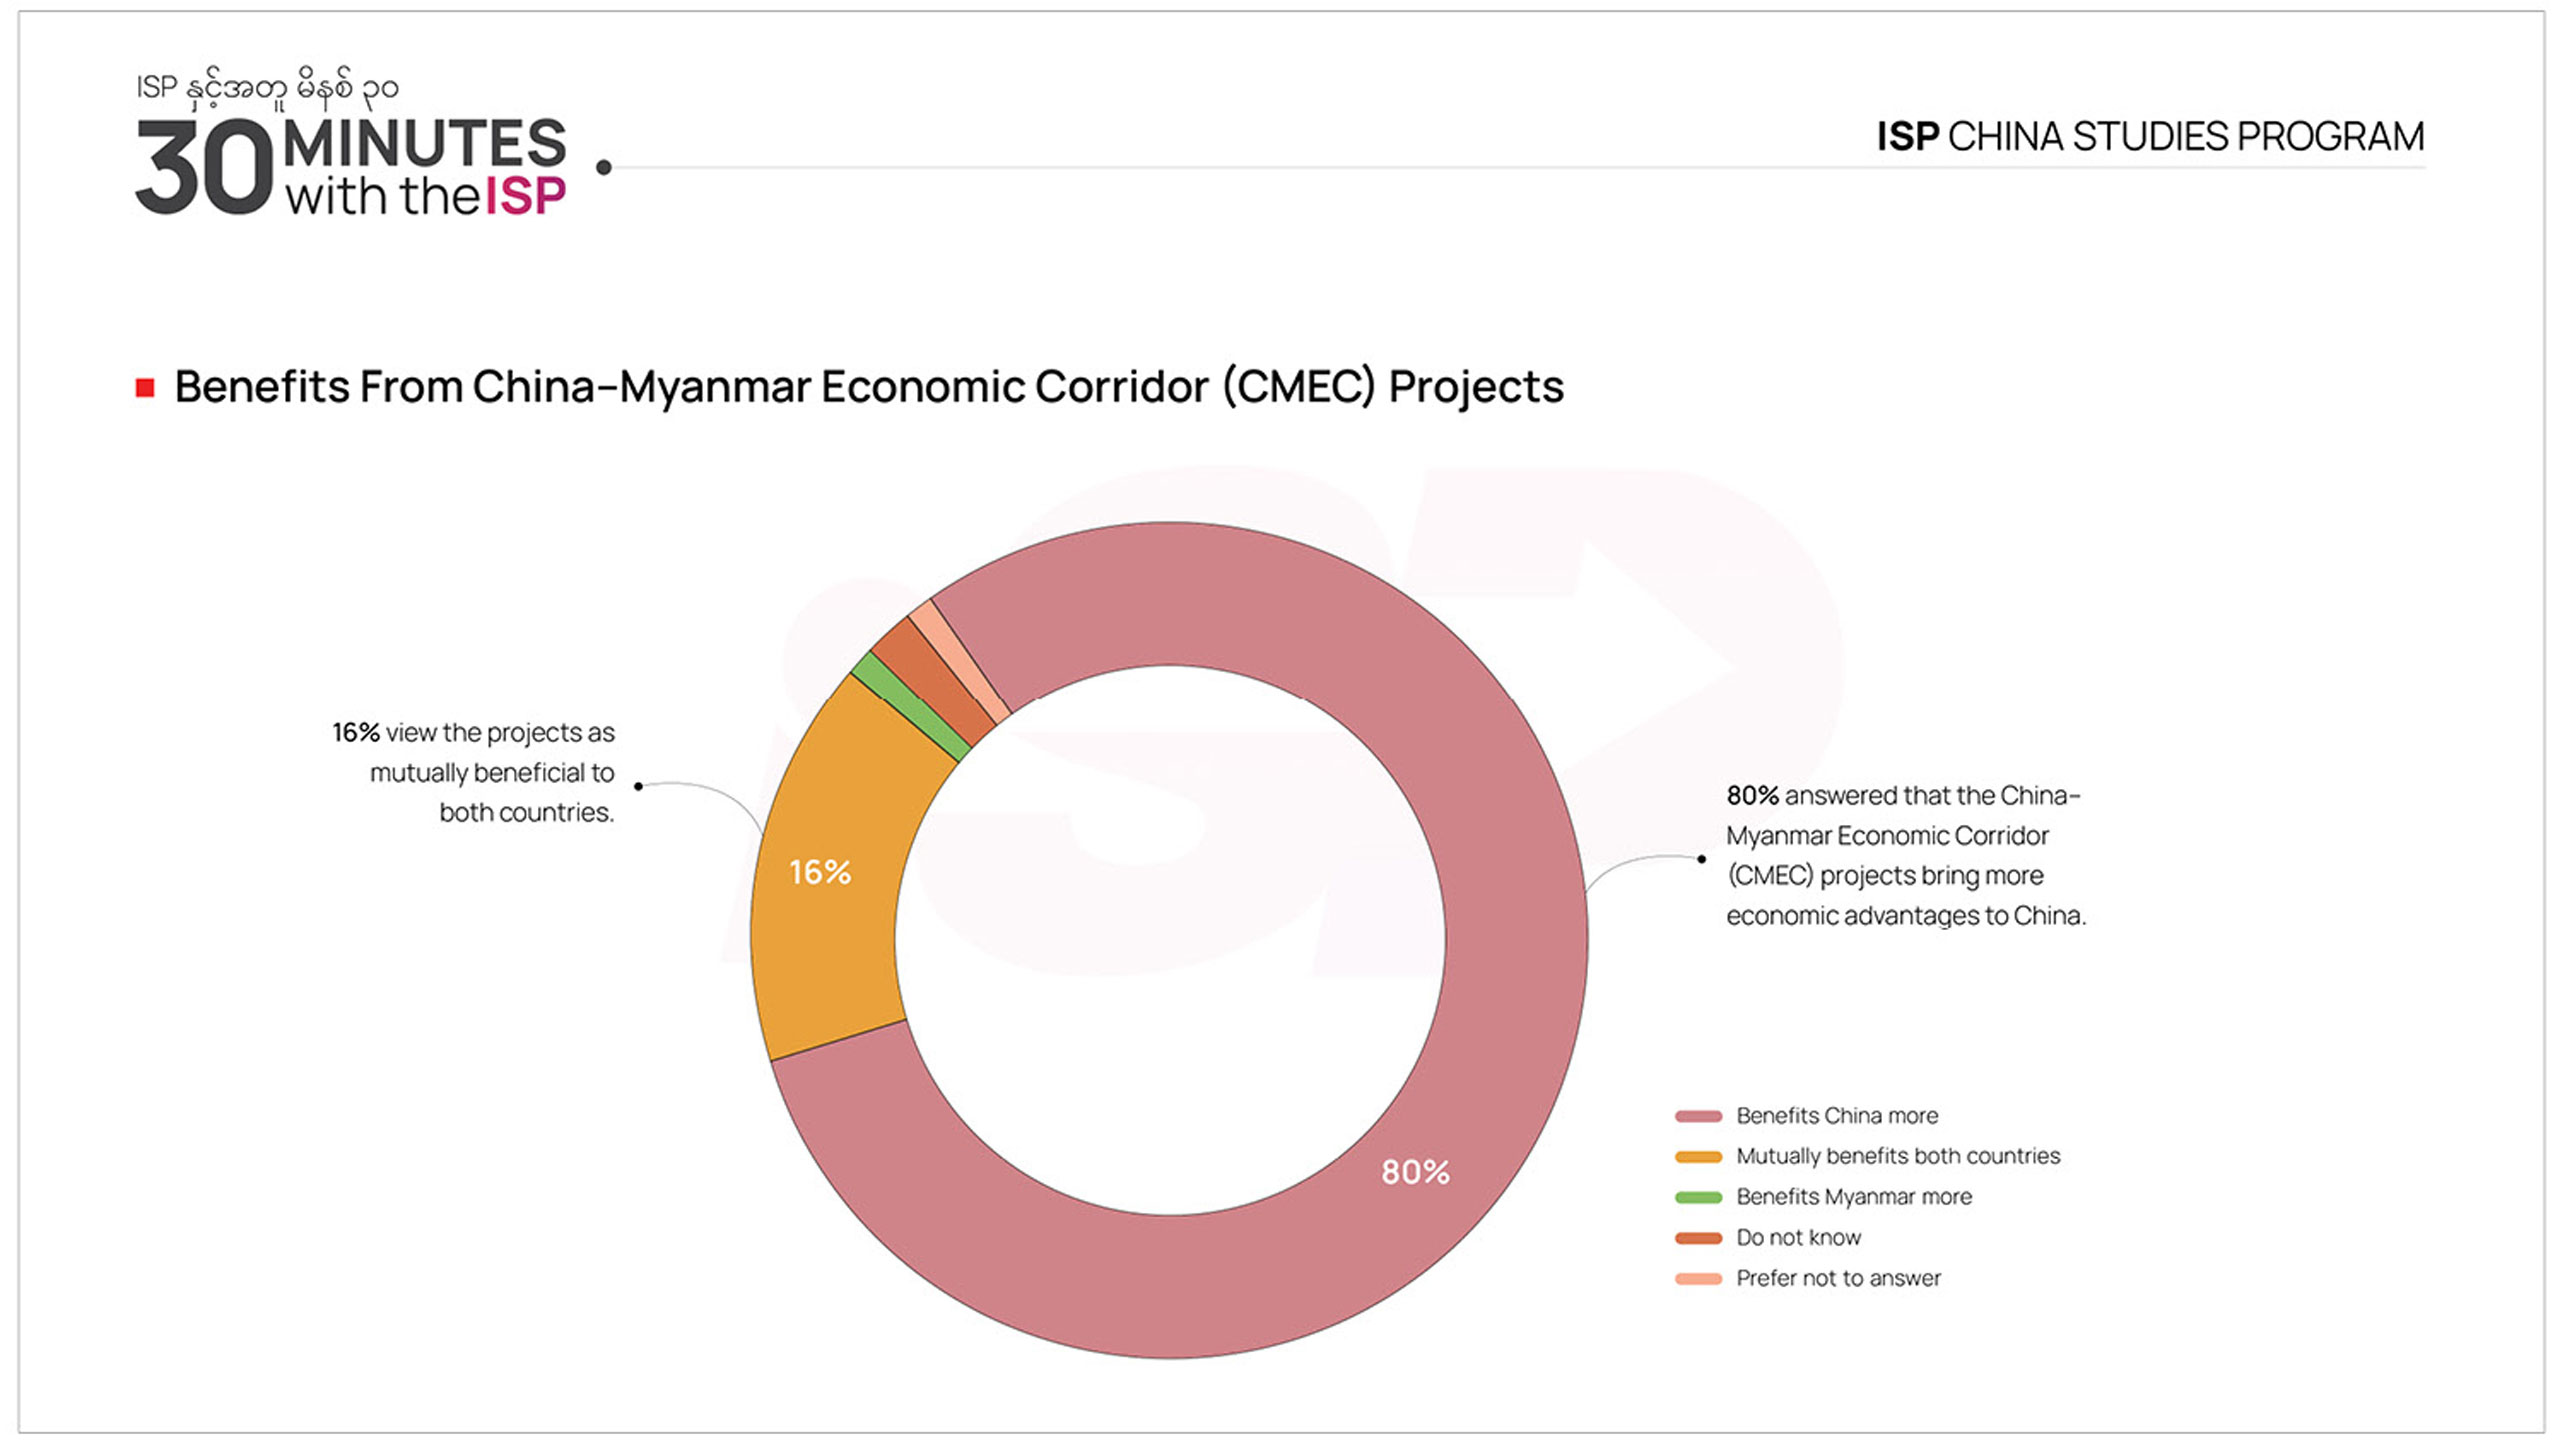Click the callout dot beside the 16% annotation
Image resolution: width=2560 pixels, height=1444 pixels.
click(x=638, y=786)
